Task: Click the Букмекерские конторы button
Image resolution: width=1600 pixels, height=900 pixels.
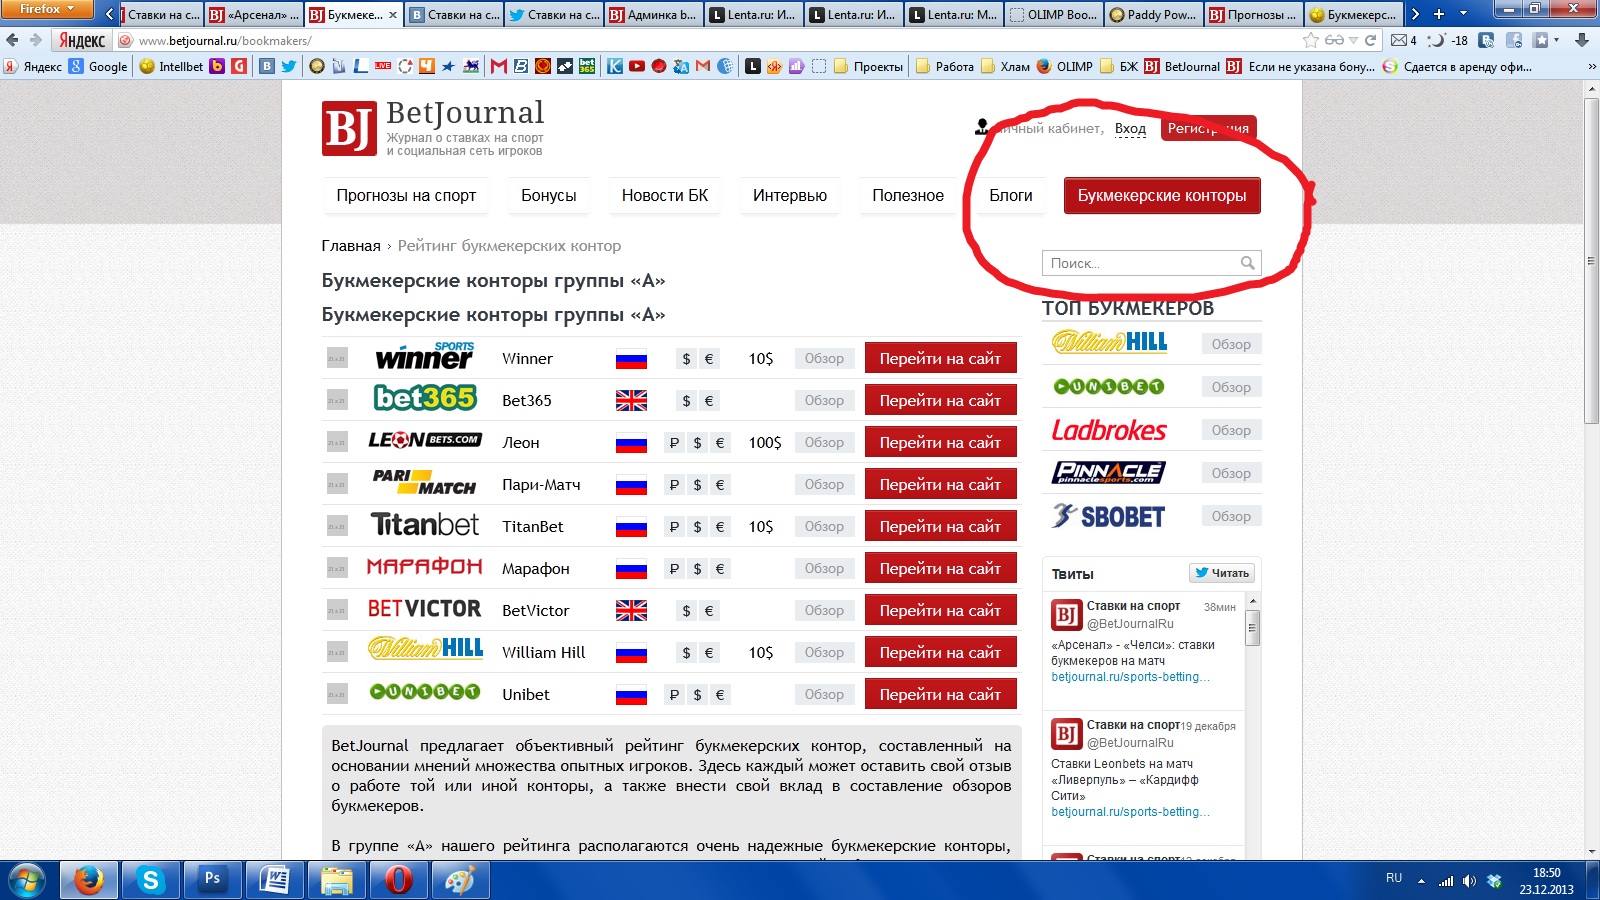Action: [x=1162, y=196]
